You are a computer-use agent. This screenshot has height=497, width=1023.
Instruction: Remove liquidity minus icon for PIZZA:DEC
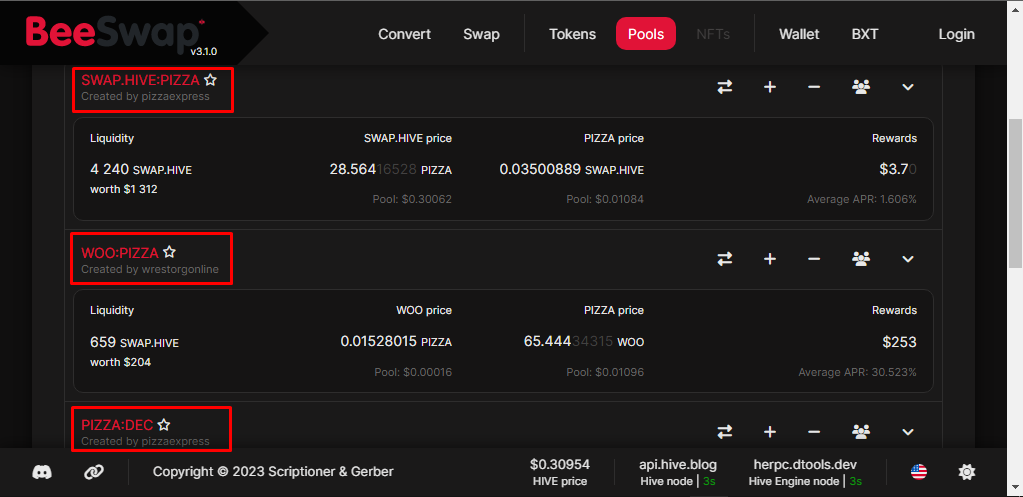point(814,432)
